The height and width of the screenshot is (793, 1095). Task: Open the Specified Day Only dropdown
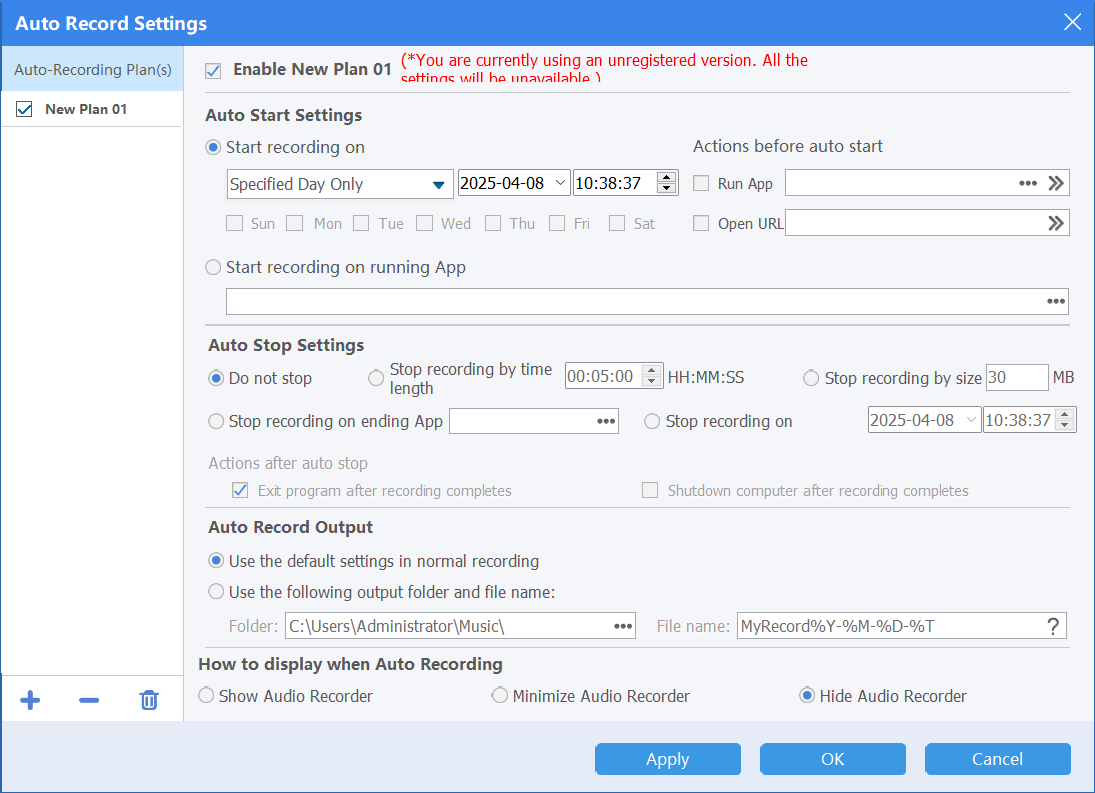(x=340, y=184)
